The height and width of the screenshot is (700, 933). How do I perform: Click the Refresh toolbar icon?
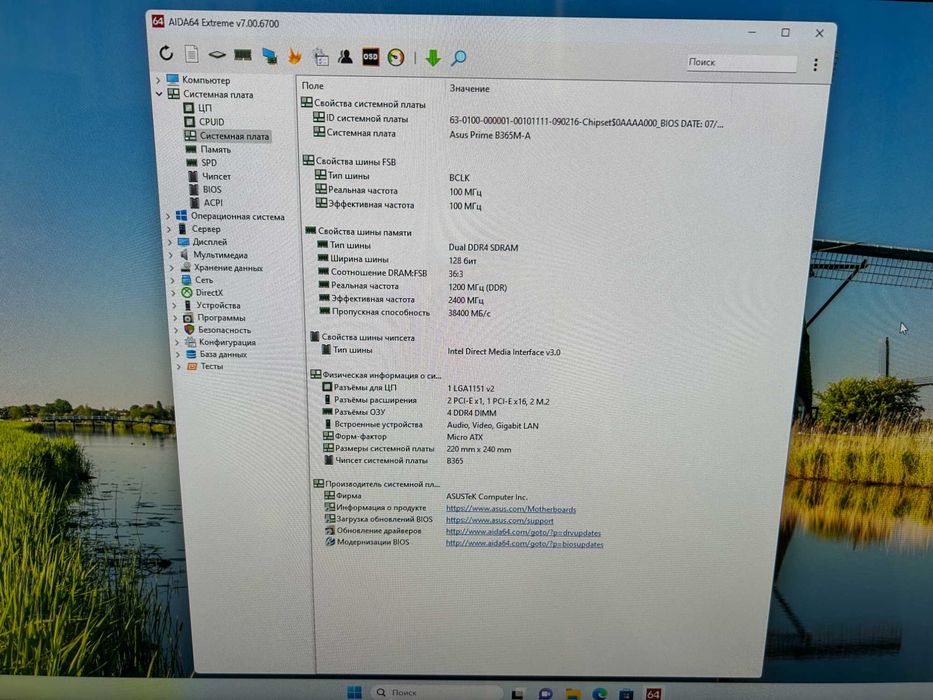(166, 54)
